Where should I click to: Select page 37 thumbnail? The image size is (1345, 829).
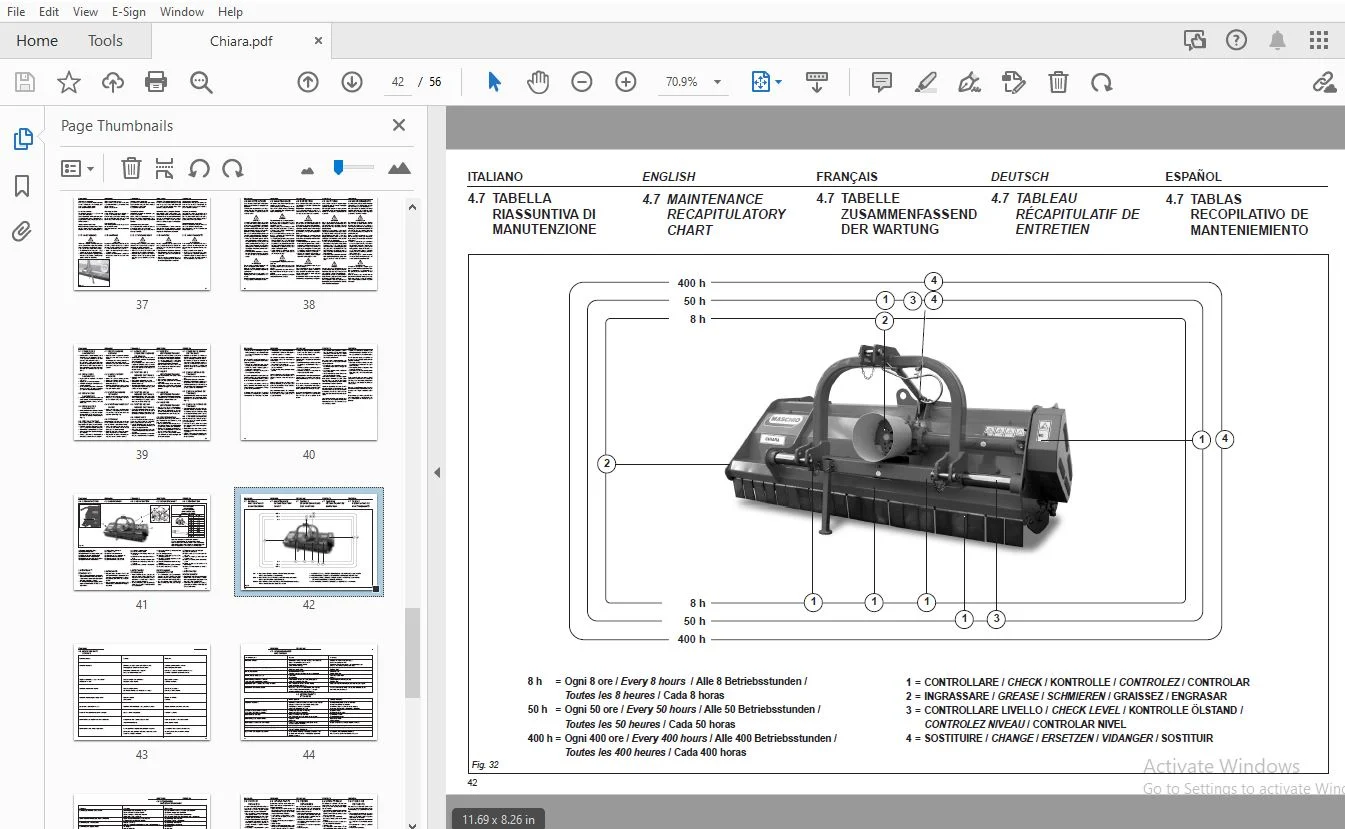[x=142, y=244]
